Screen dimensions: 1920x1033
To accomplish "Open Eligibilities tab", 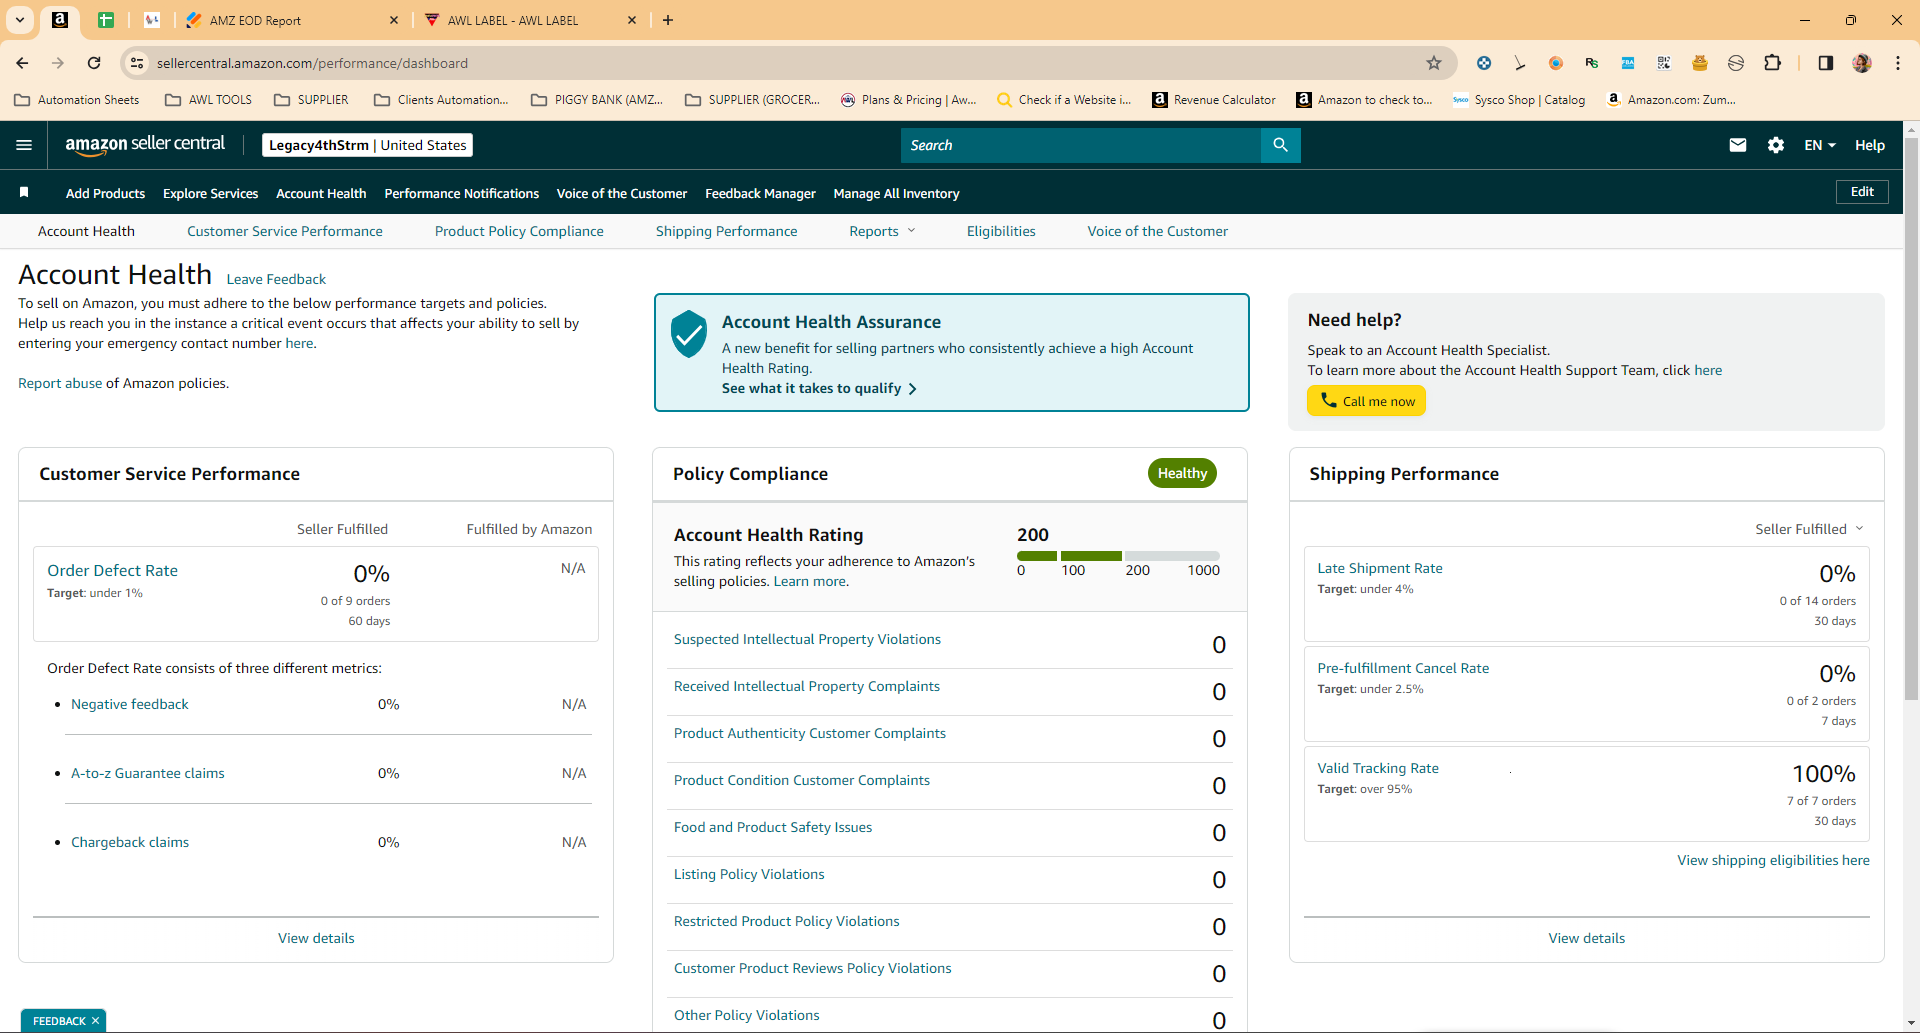I will 1001,231.
